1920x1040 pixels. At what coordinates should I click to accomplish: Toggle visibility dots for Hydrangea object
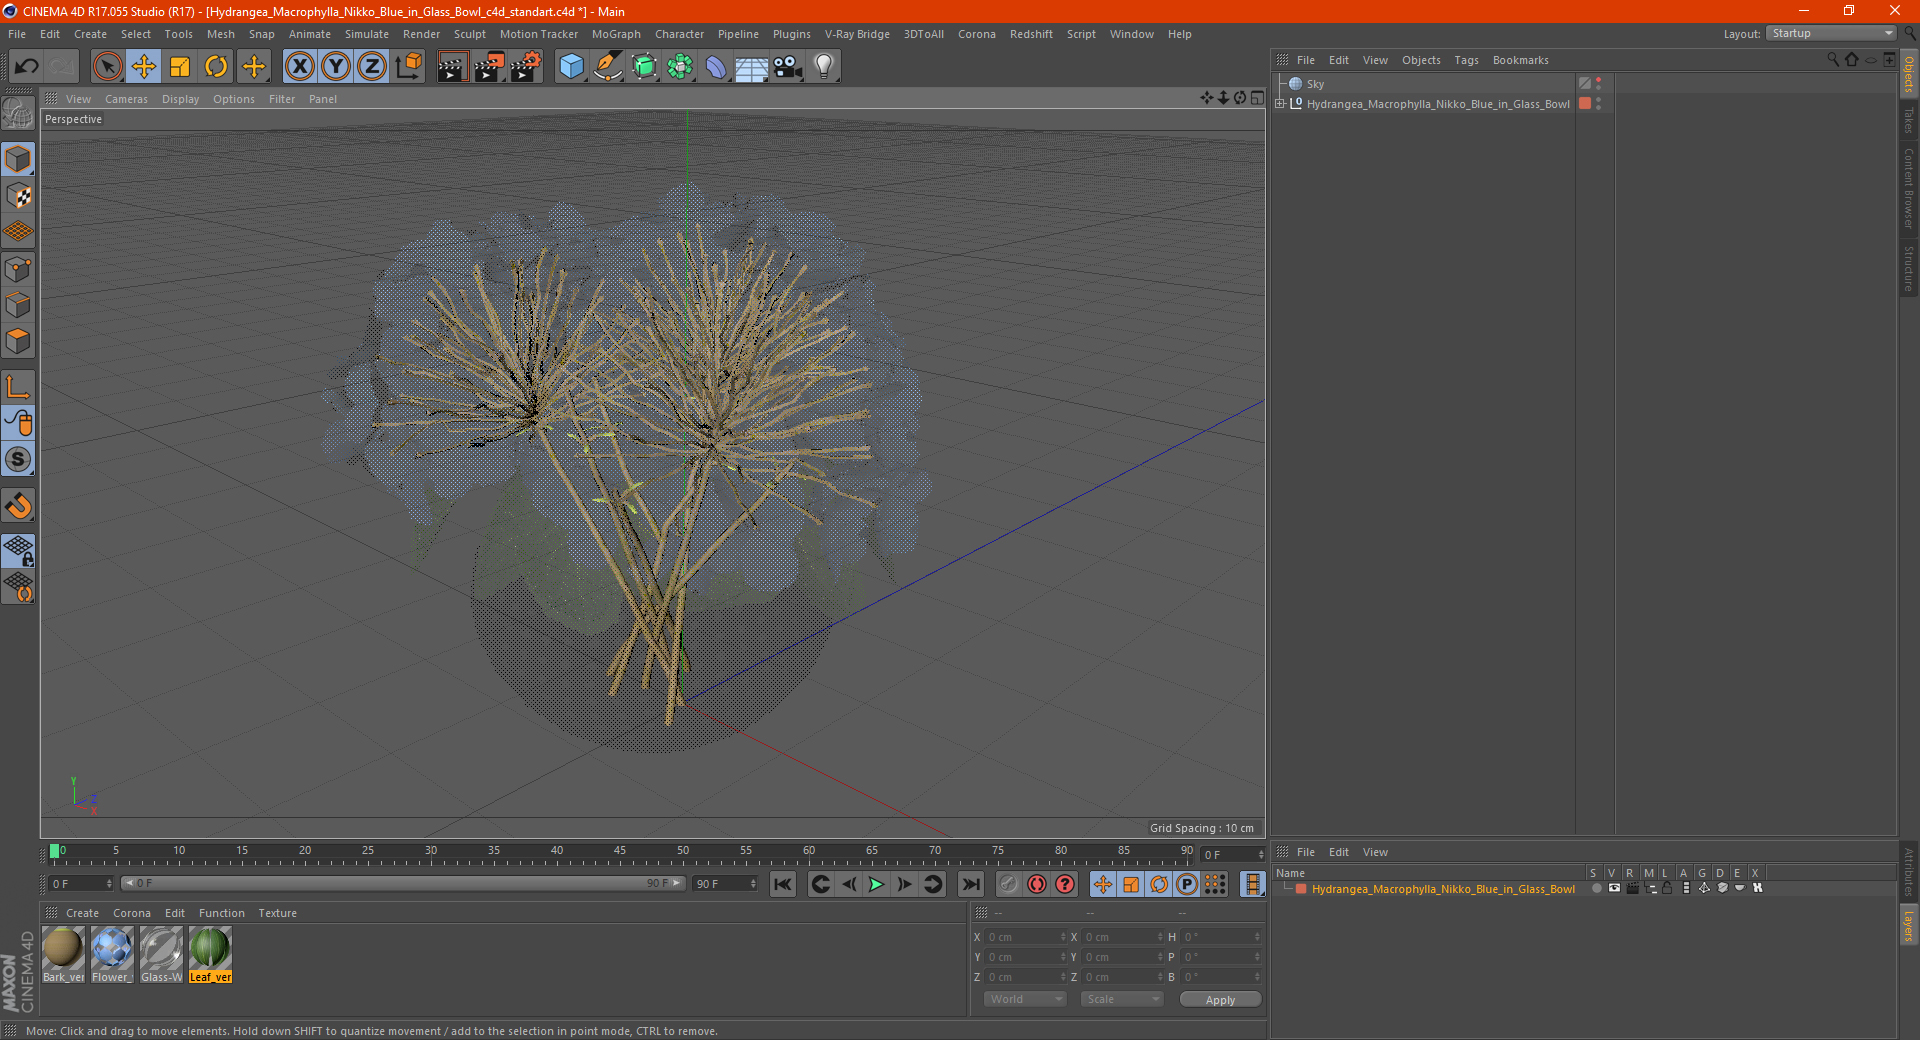1598,104
